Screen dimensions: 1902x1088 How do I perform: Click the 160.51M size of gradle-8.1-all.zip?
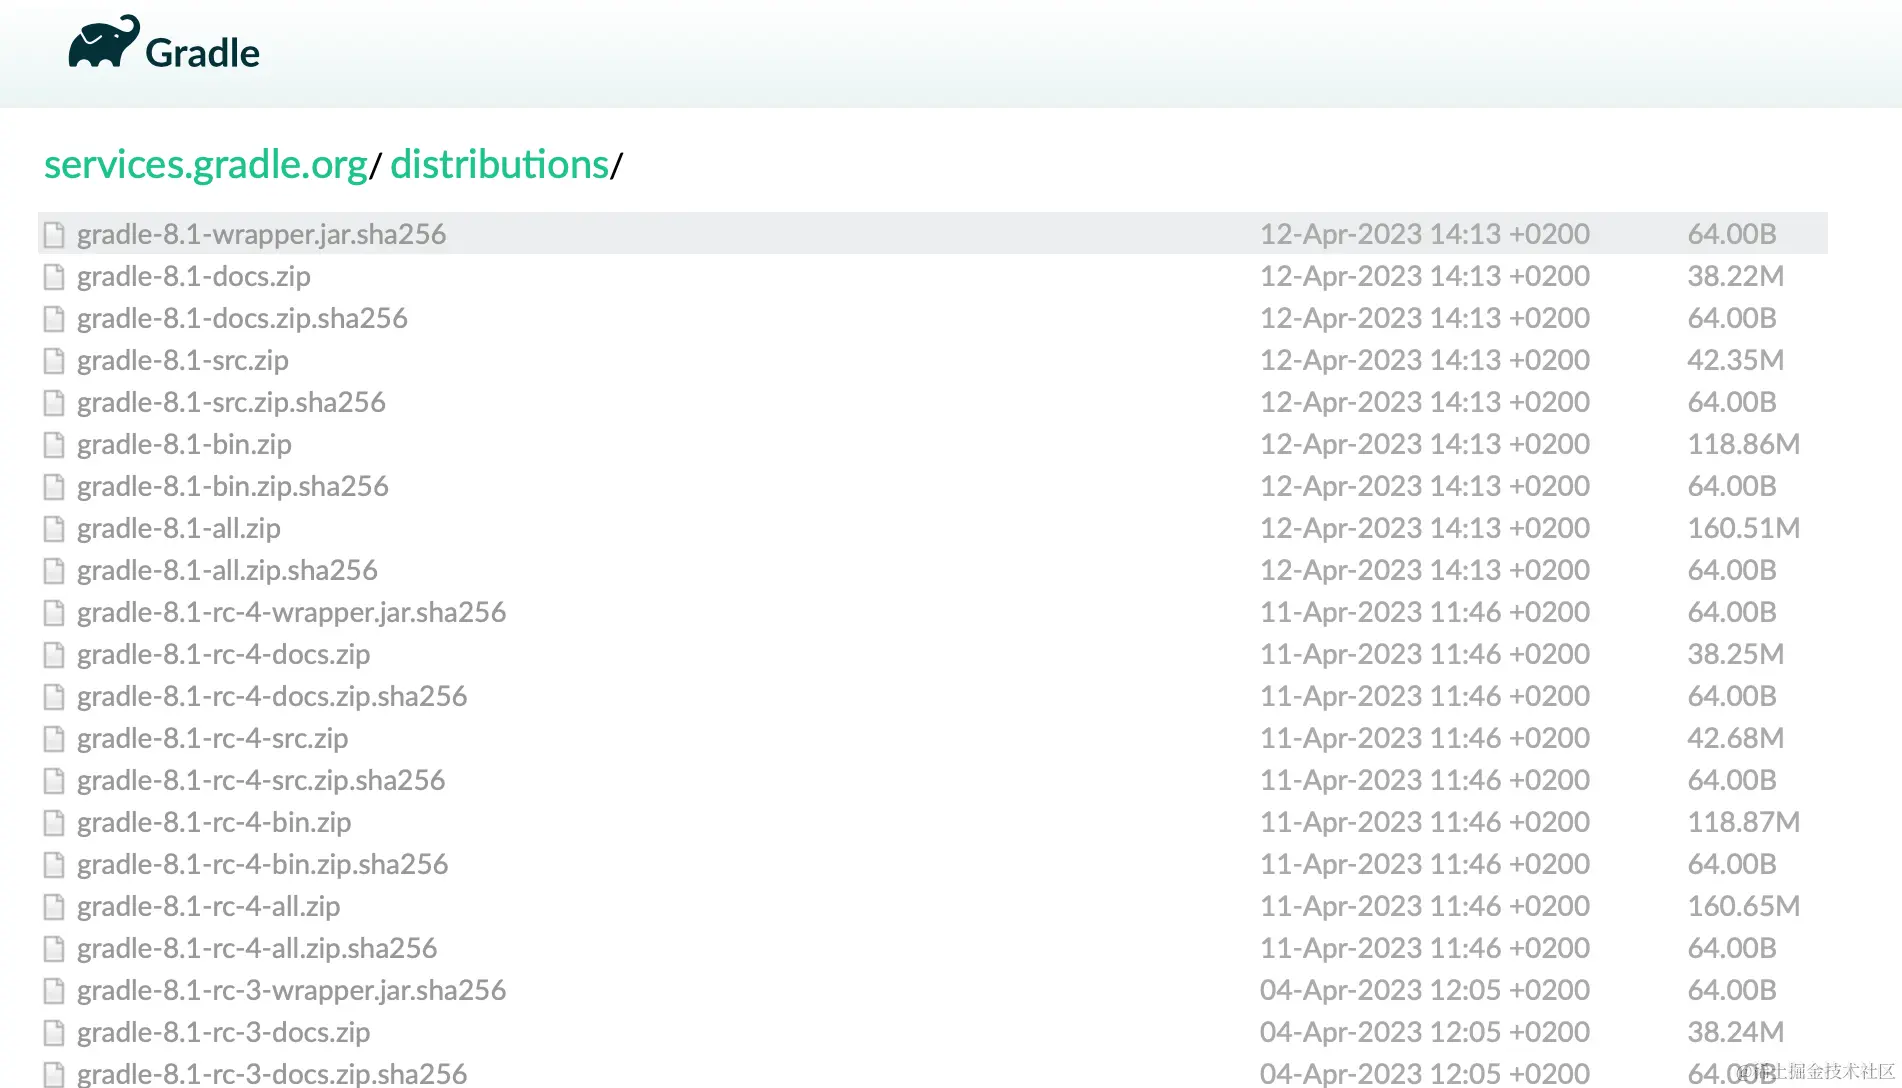(1744, 528)
